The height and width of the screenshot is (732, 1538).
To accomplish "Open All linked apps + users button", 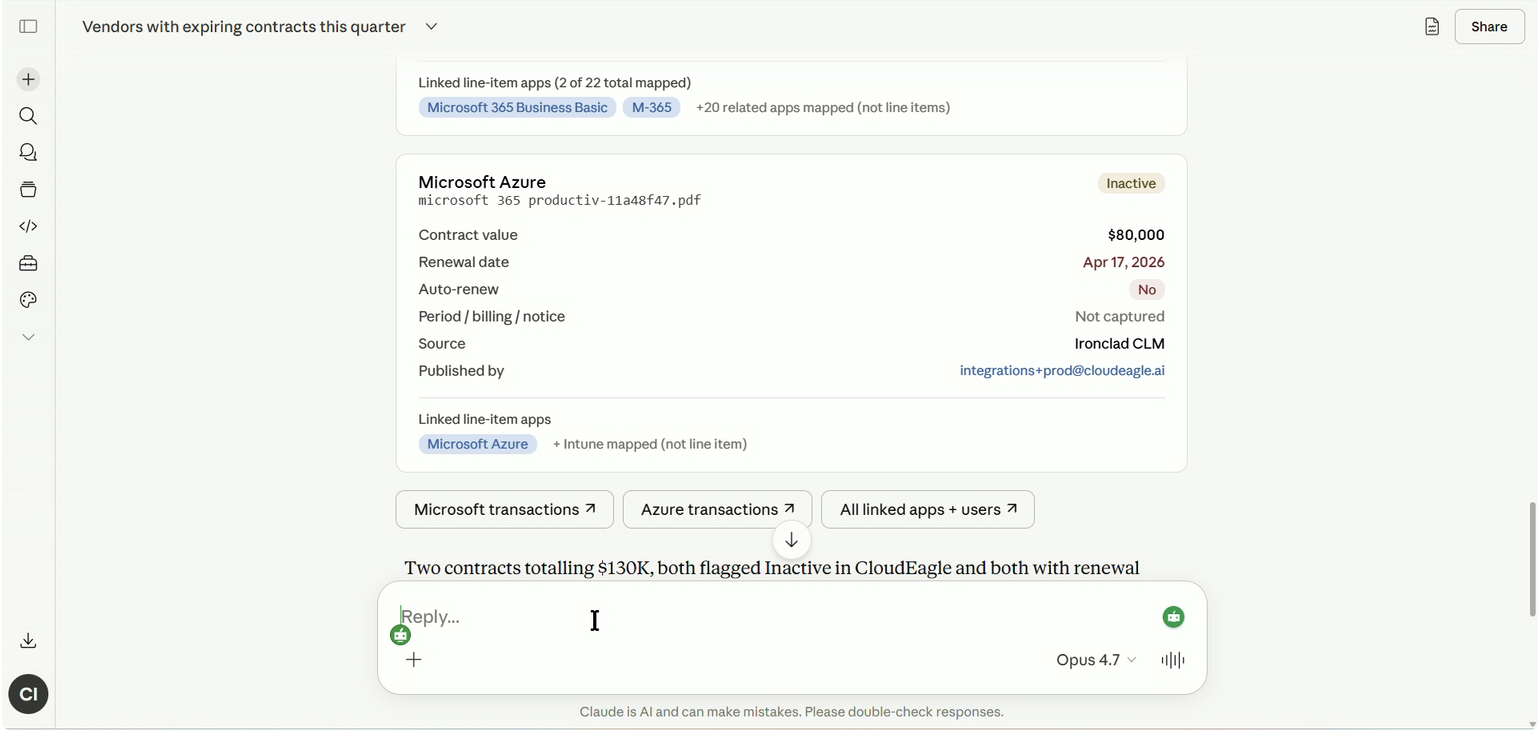I will coord(928,509).
